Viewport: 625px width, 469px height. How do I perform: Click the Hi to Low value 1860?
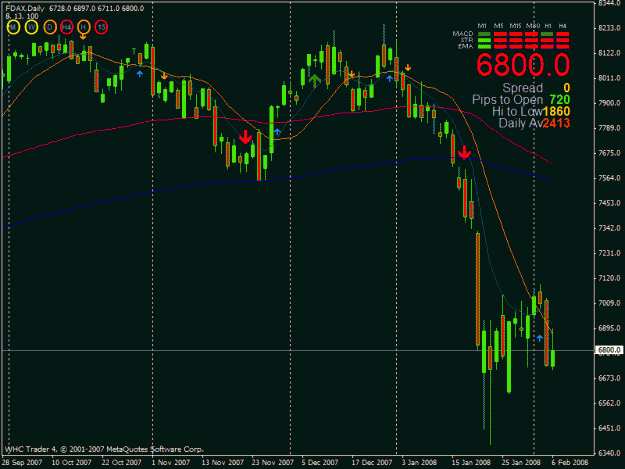(x=556, y=112)
